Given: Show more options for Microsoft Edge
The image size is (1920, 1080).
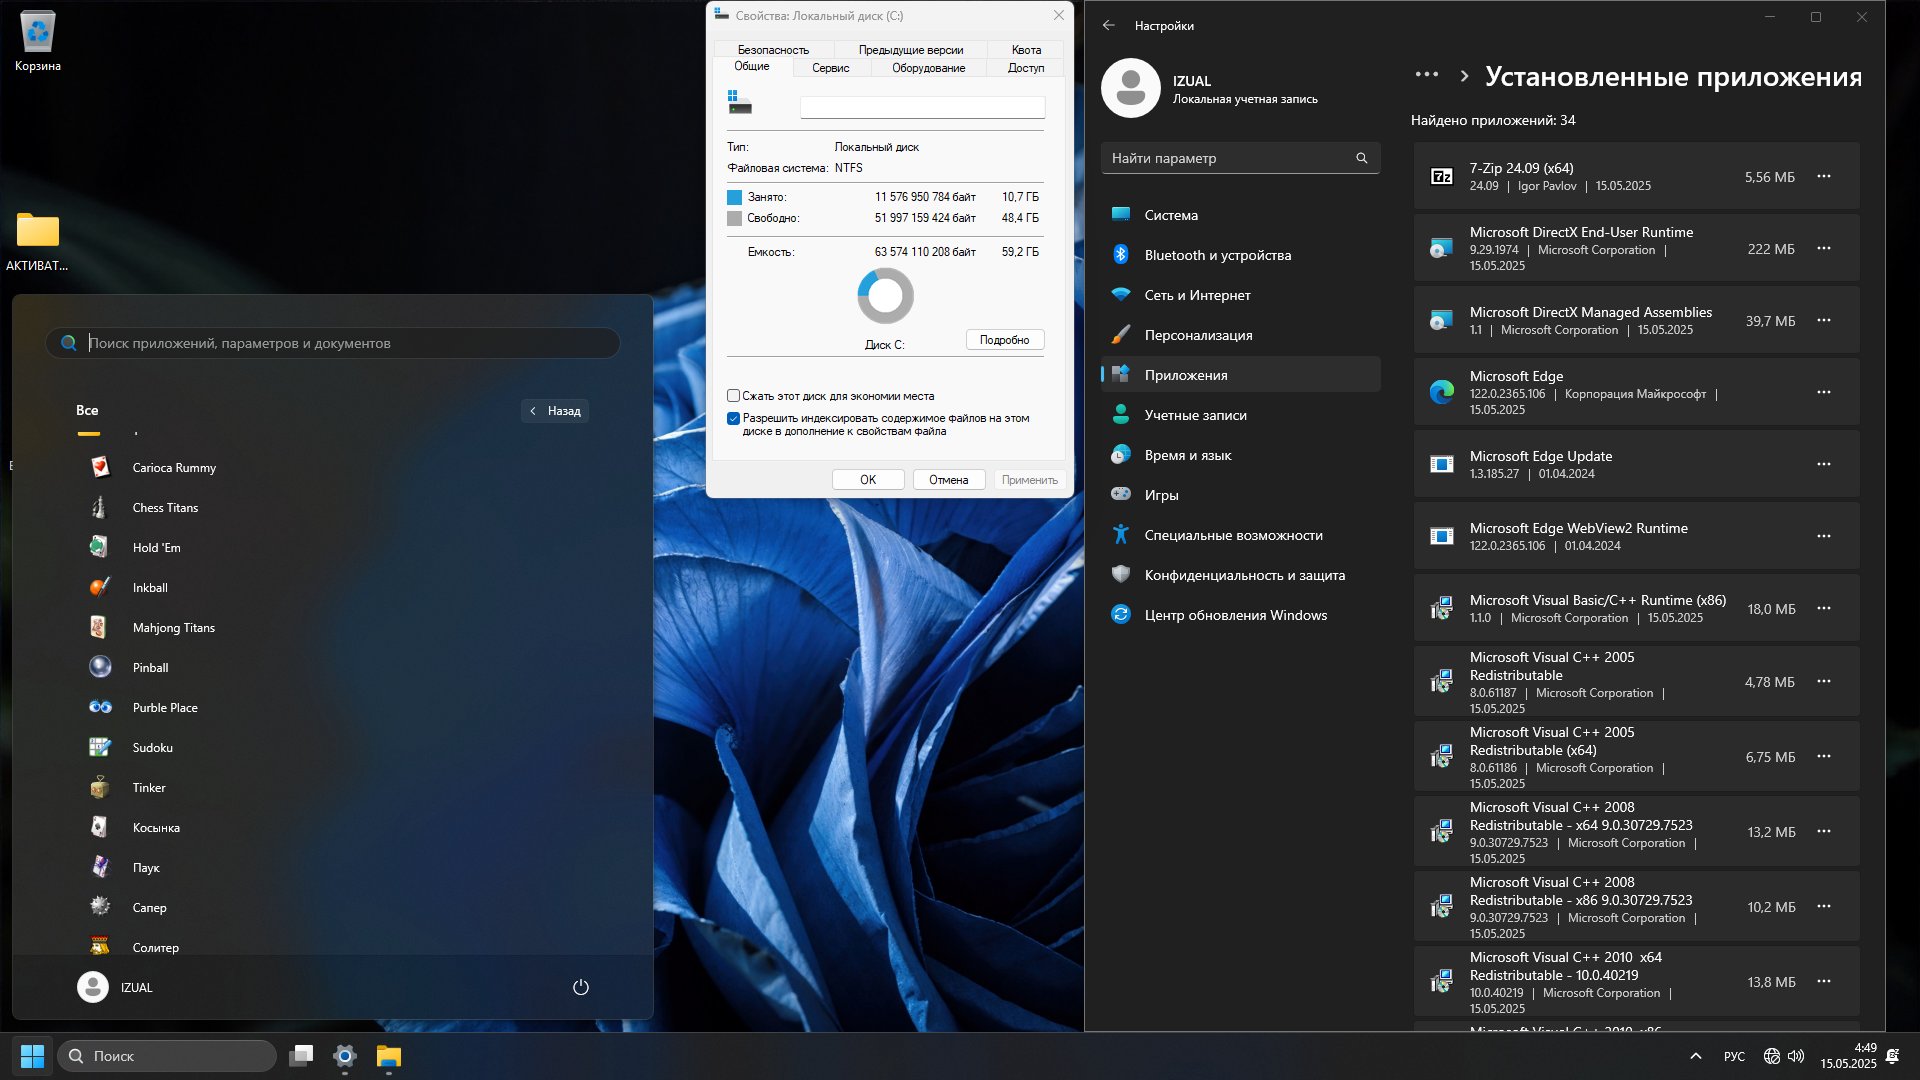Looking at the screenshot, I should (1824, 393).
